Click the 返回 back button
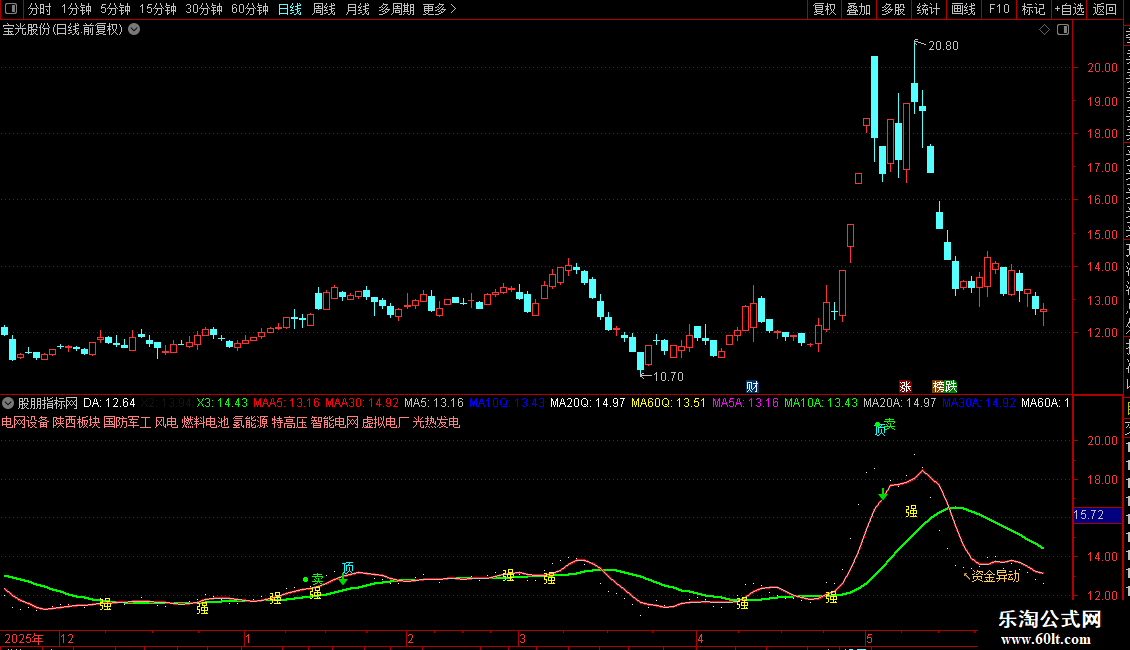 (1104, 9)
